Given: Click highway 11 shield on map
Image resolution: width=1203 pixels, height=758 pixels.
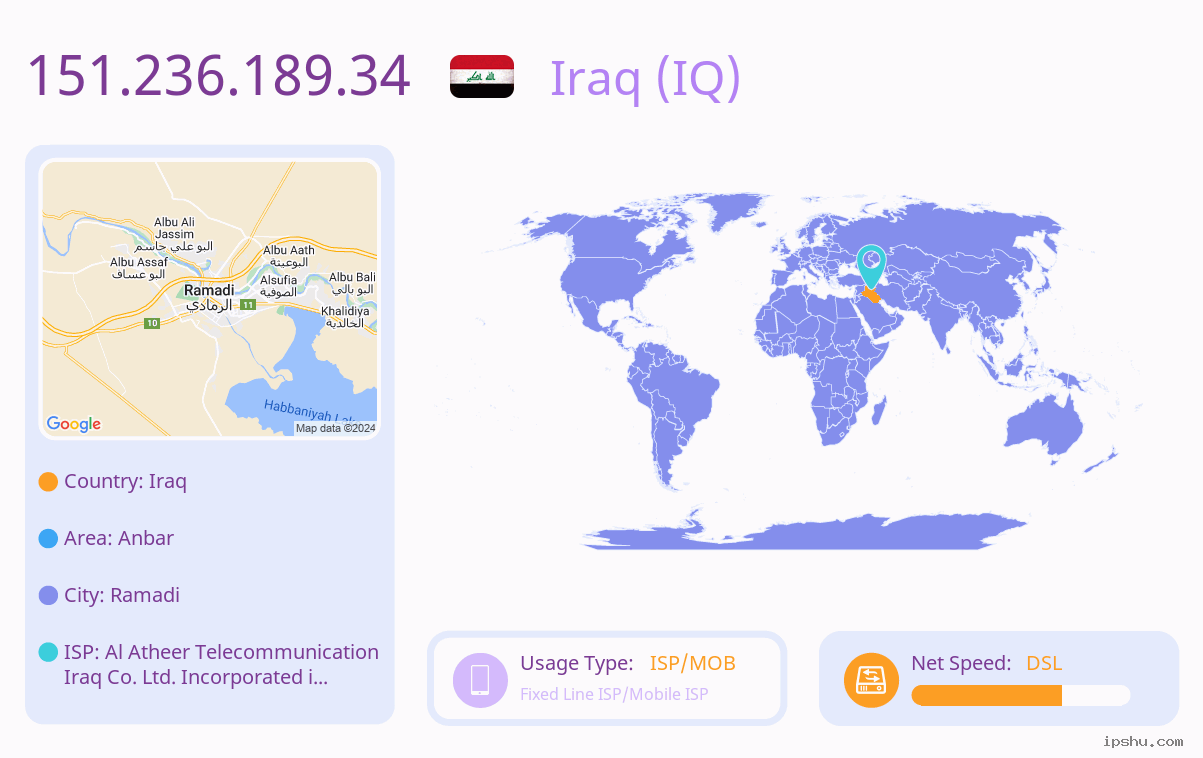Looking at the screenshot, I should tap(246, 301).
